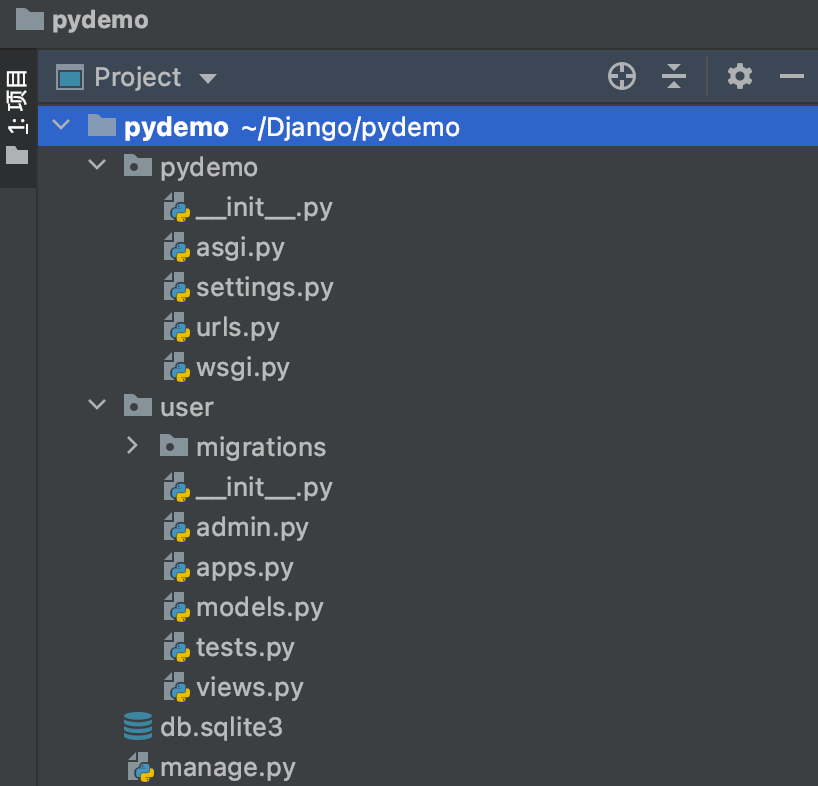Click the db.sqlite3 database icon
This screenshot has height=786, width=818.
click(138, 727)
